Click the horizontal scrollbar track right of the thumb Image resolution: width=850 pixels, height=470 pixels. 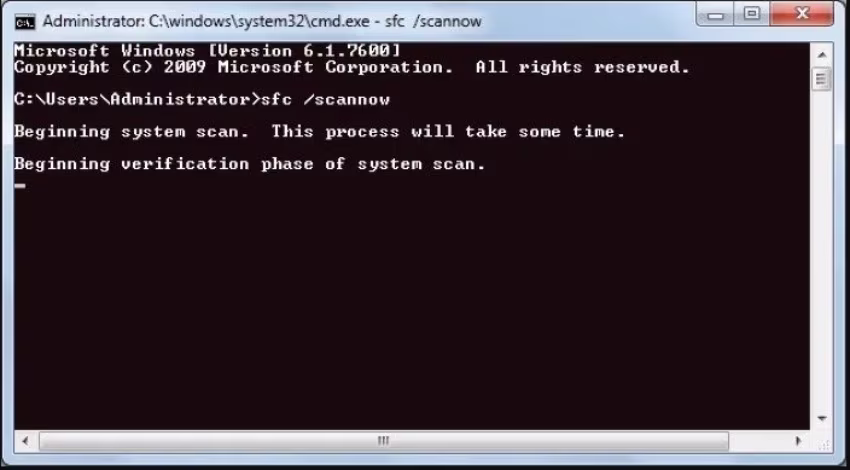(x=758, y=441)
